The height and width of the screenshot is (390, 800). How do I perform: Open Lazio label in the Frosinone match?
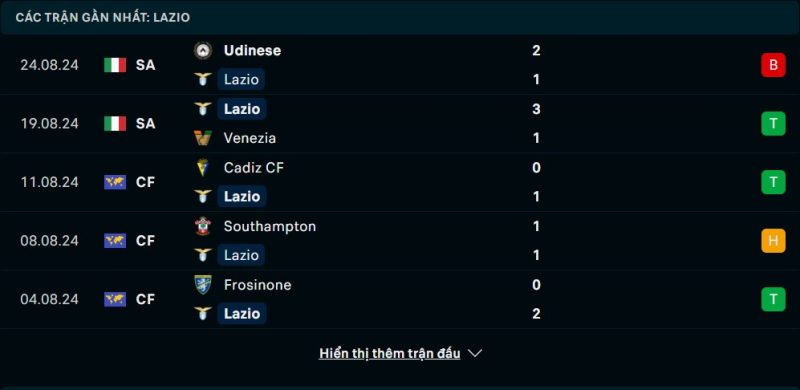pos(242,313)
